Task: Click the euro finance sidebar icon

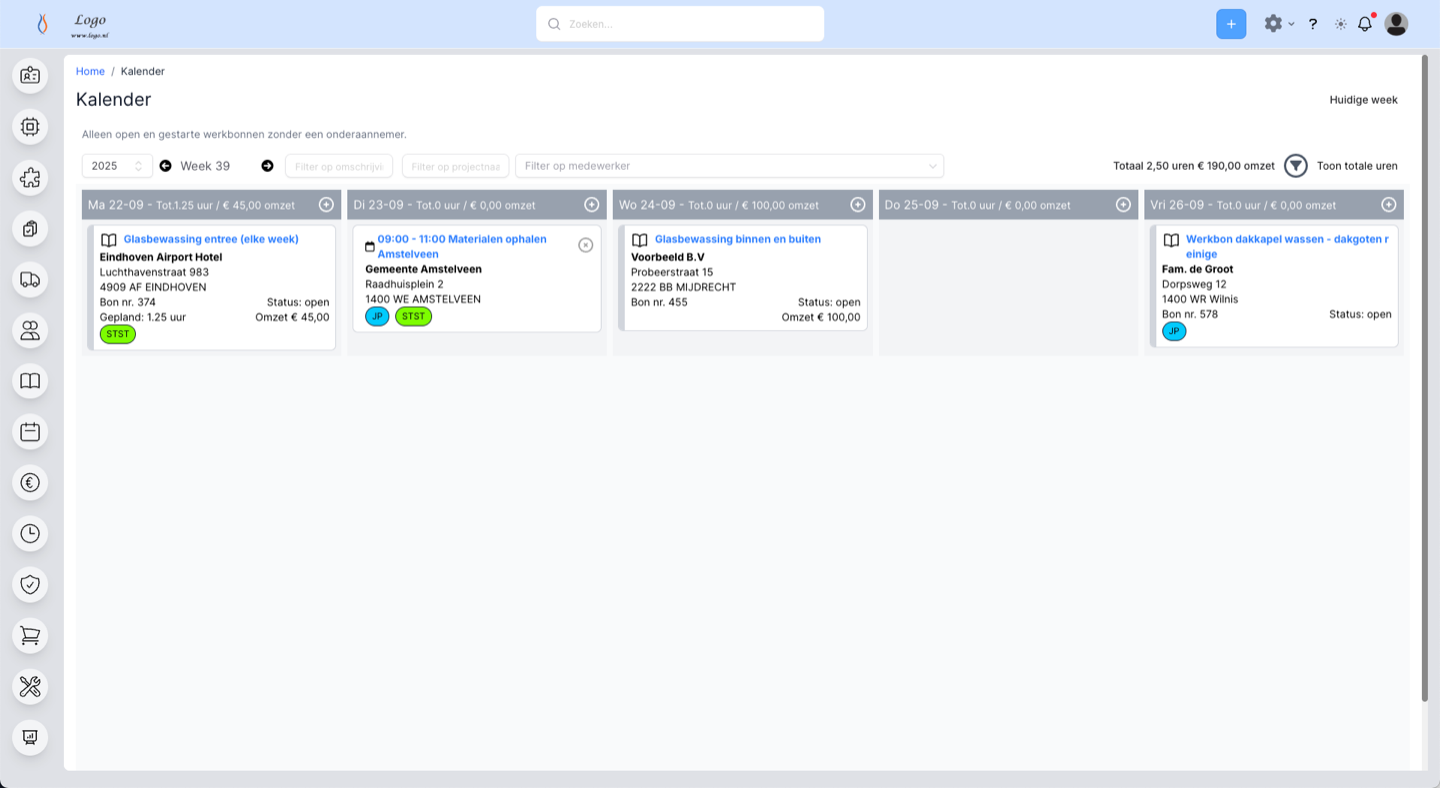Action: tap(30, 483)
